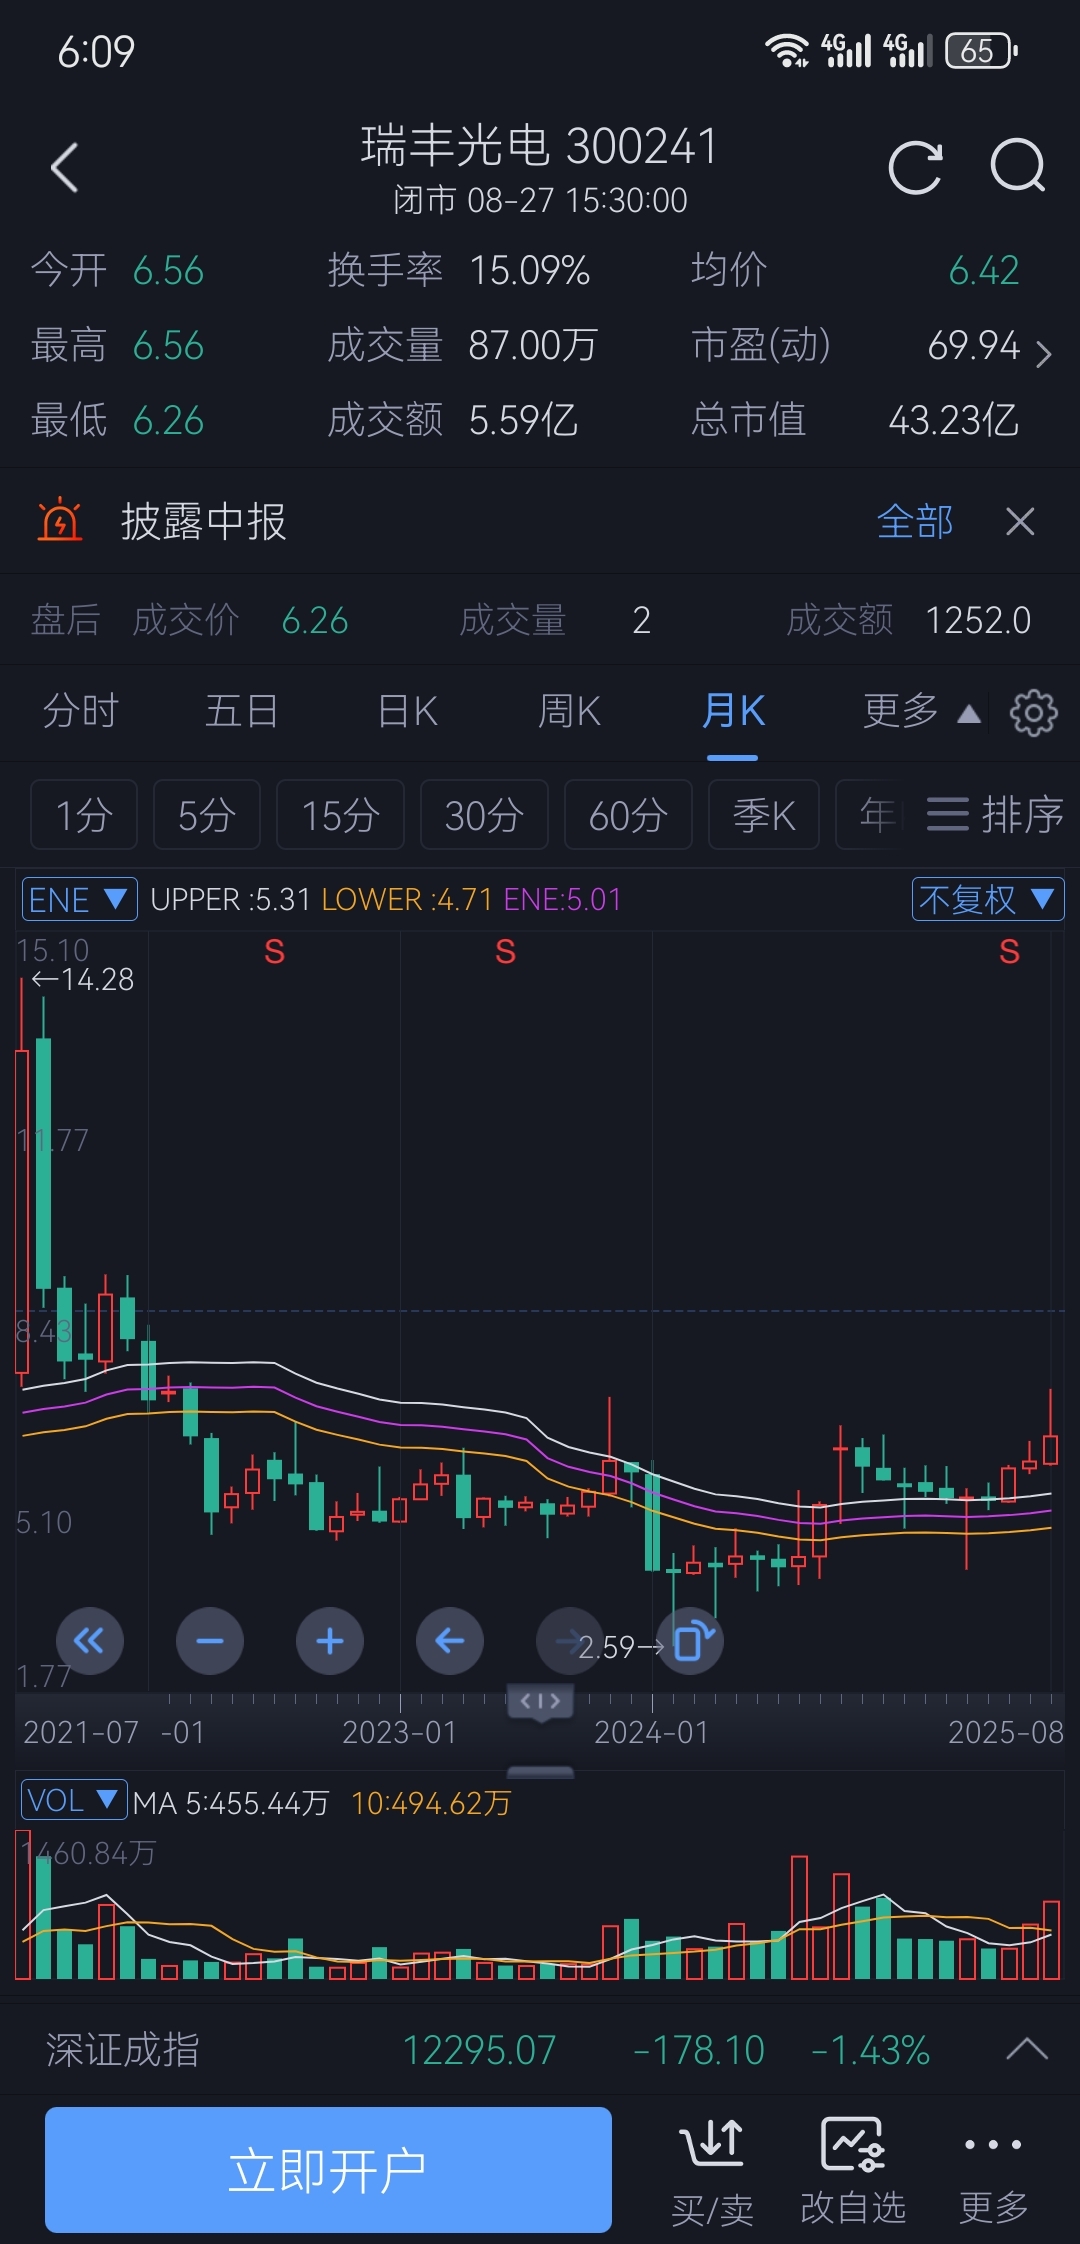Tap the UPPER :5.31 indicator reading

230,899
